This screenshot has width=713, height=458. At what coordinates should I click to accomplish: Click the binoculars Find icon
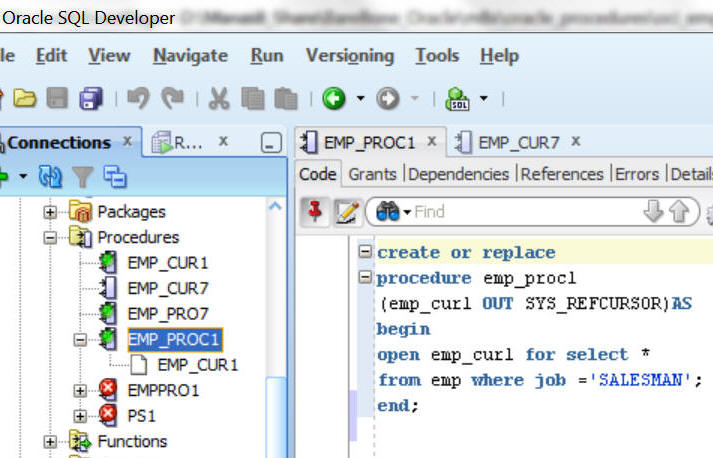point(388,212)
